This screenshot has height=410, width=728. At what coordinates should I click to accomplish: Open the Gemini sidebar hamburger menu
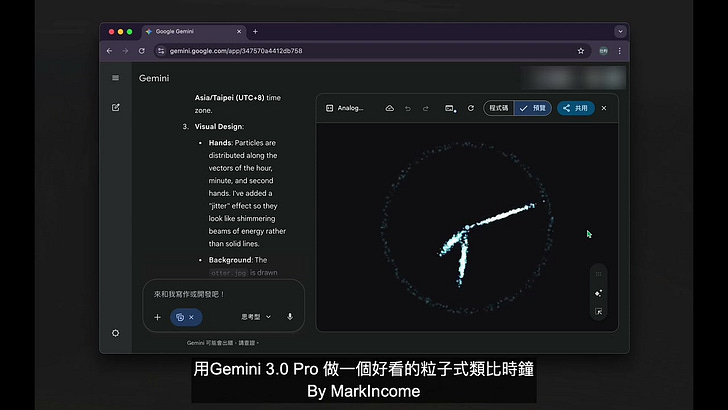(116, 78)
